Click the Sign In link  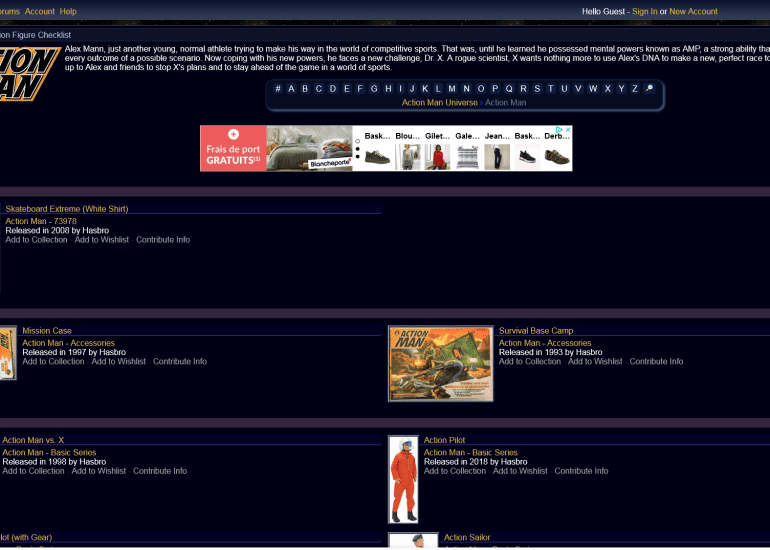[645, 11]
